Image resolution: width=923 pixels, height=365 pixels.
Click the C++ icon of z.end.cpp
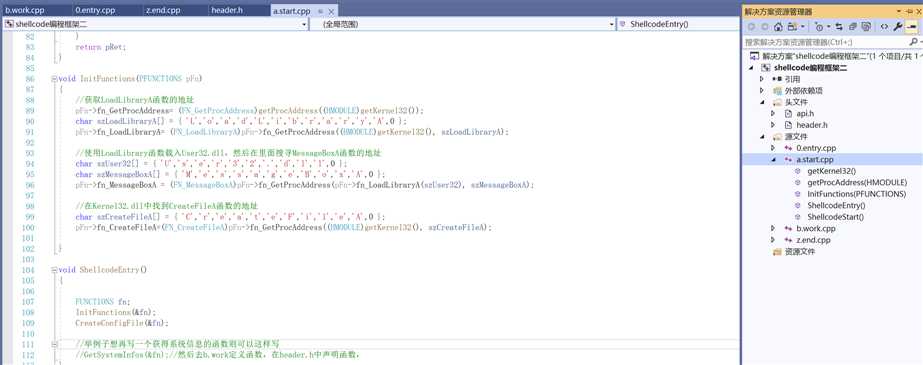pos(788,240)
